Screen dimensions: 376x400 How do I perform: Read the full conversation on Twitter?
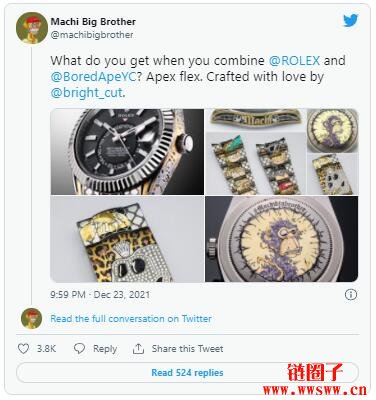pos(131,319)
